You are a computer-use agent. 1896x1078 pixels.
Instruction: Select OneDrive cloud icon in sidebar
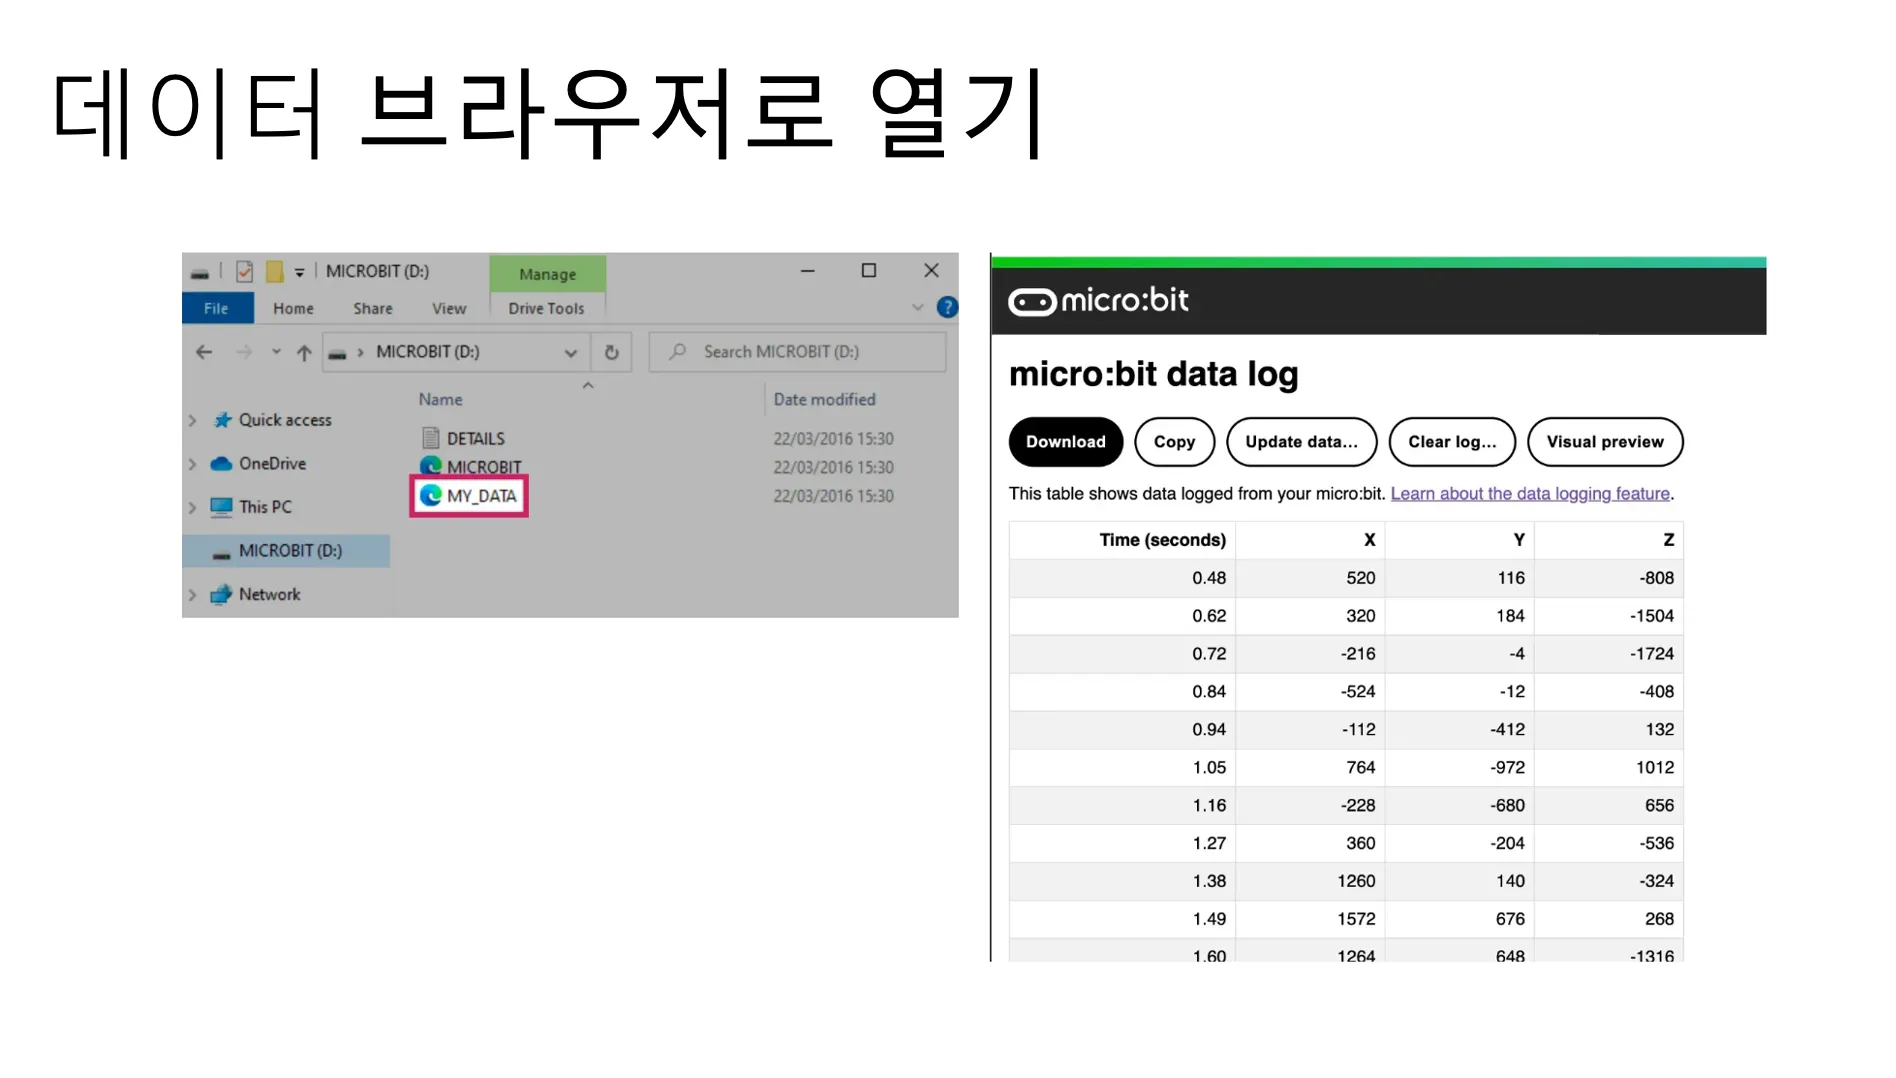[221, 464]
